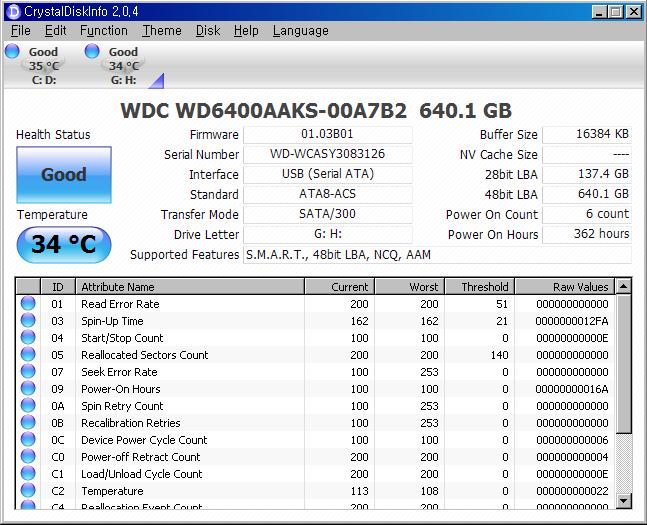This screenshot has height=525, width=647.
Task: Click the serial number WD-WCASY3083126 field
Action: click(x=328, y=154)
